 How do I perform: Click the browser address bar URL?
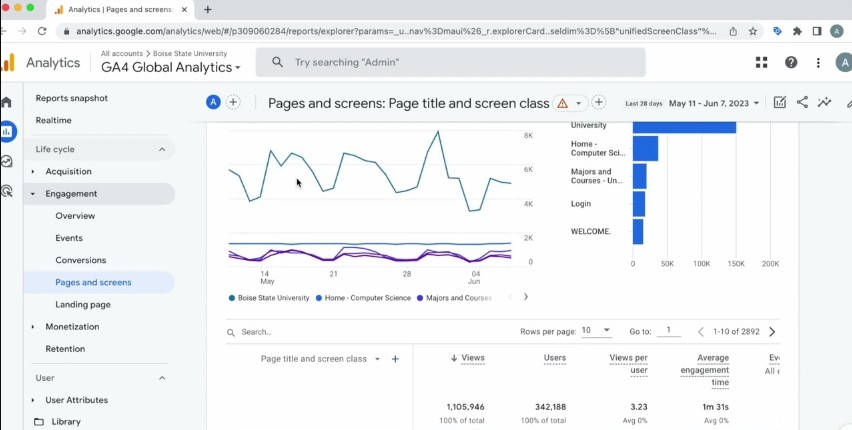[396, 32]
